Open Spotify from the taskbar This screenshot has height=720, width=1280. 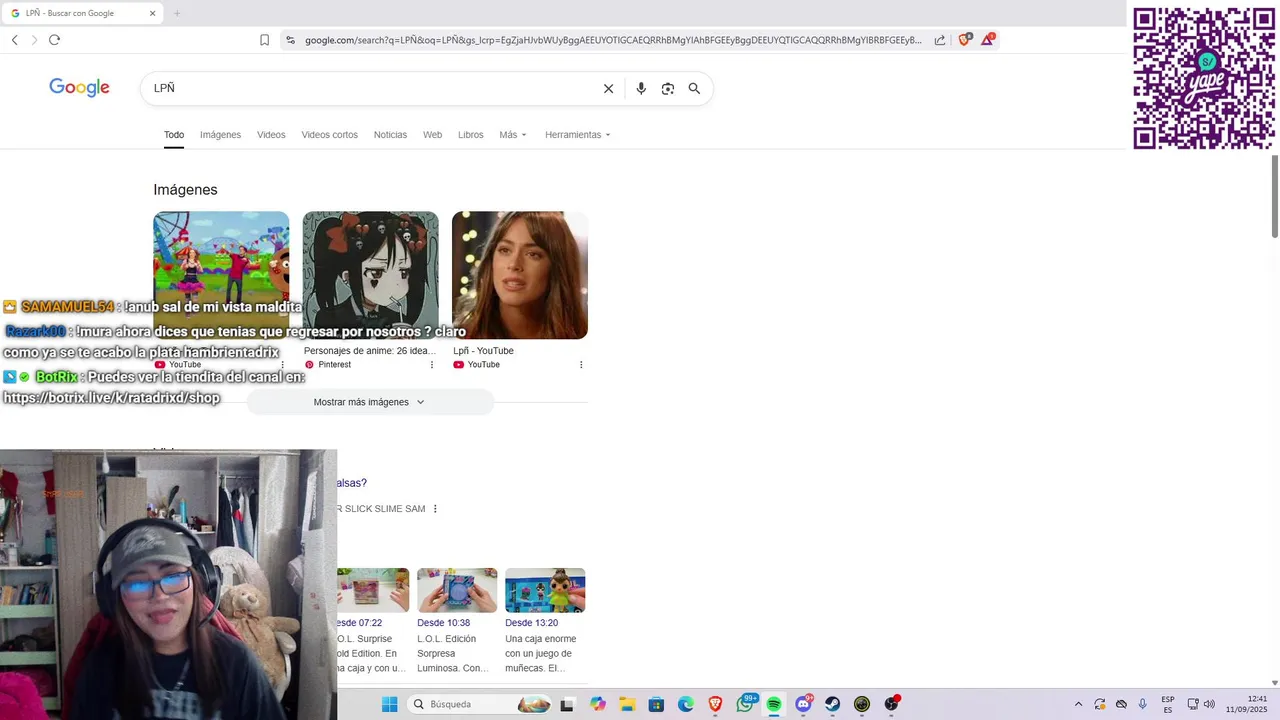pos(774,704)
